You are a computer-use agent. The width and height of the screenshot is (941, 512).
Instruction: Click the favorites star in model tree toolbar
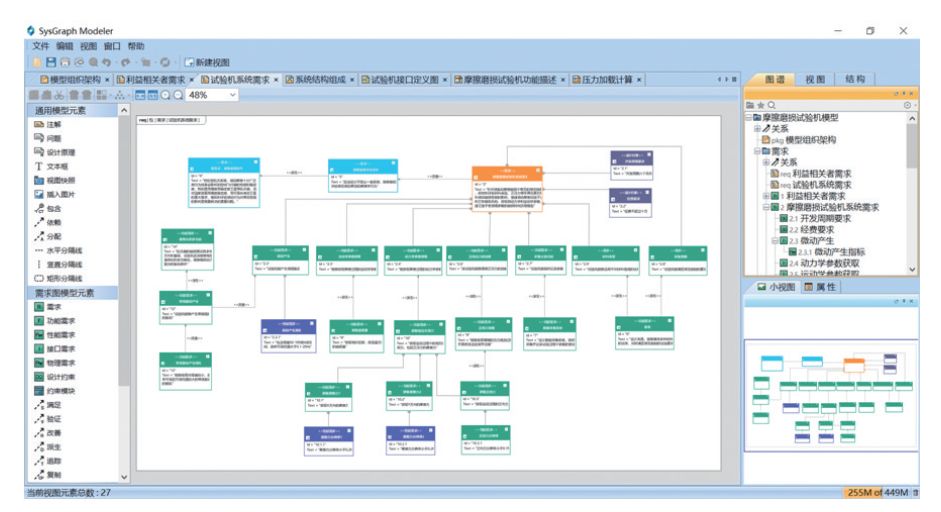pos(760,105)
